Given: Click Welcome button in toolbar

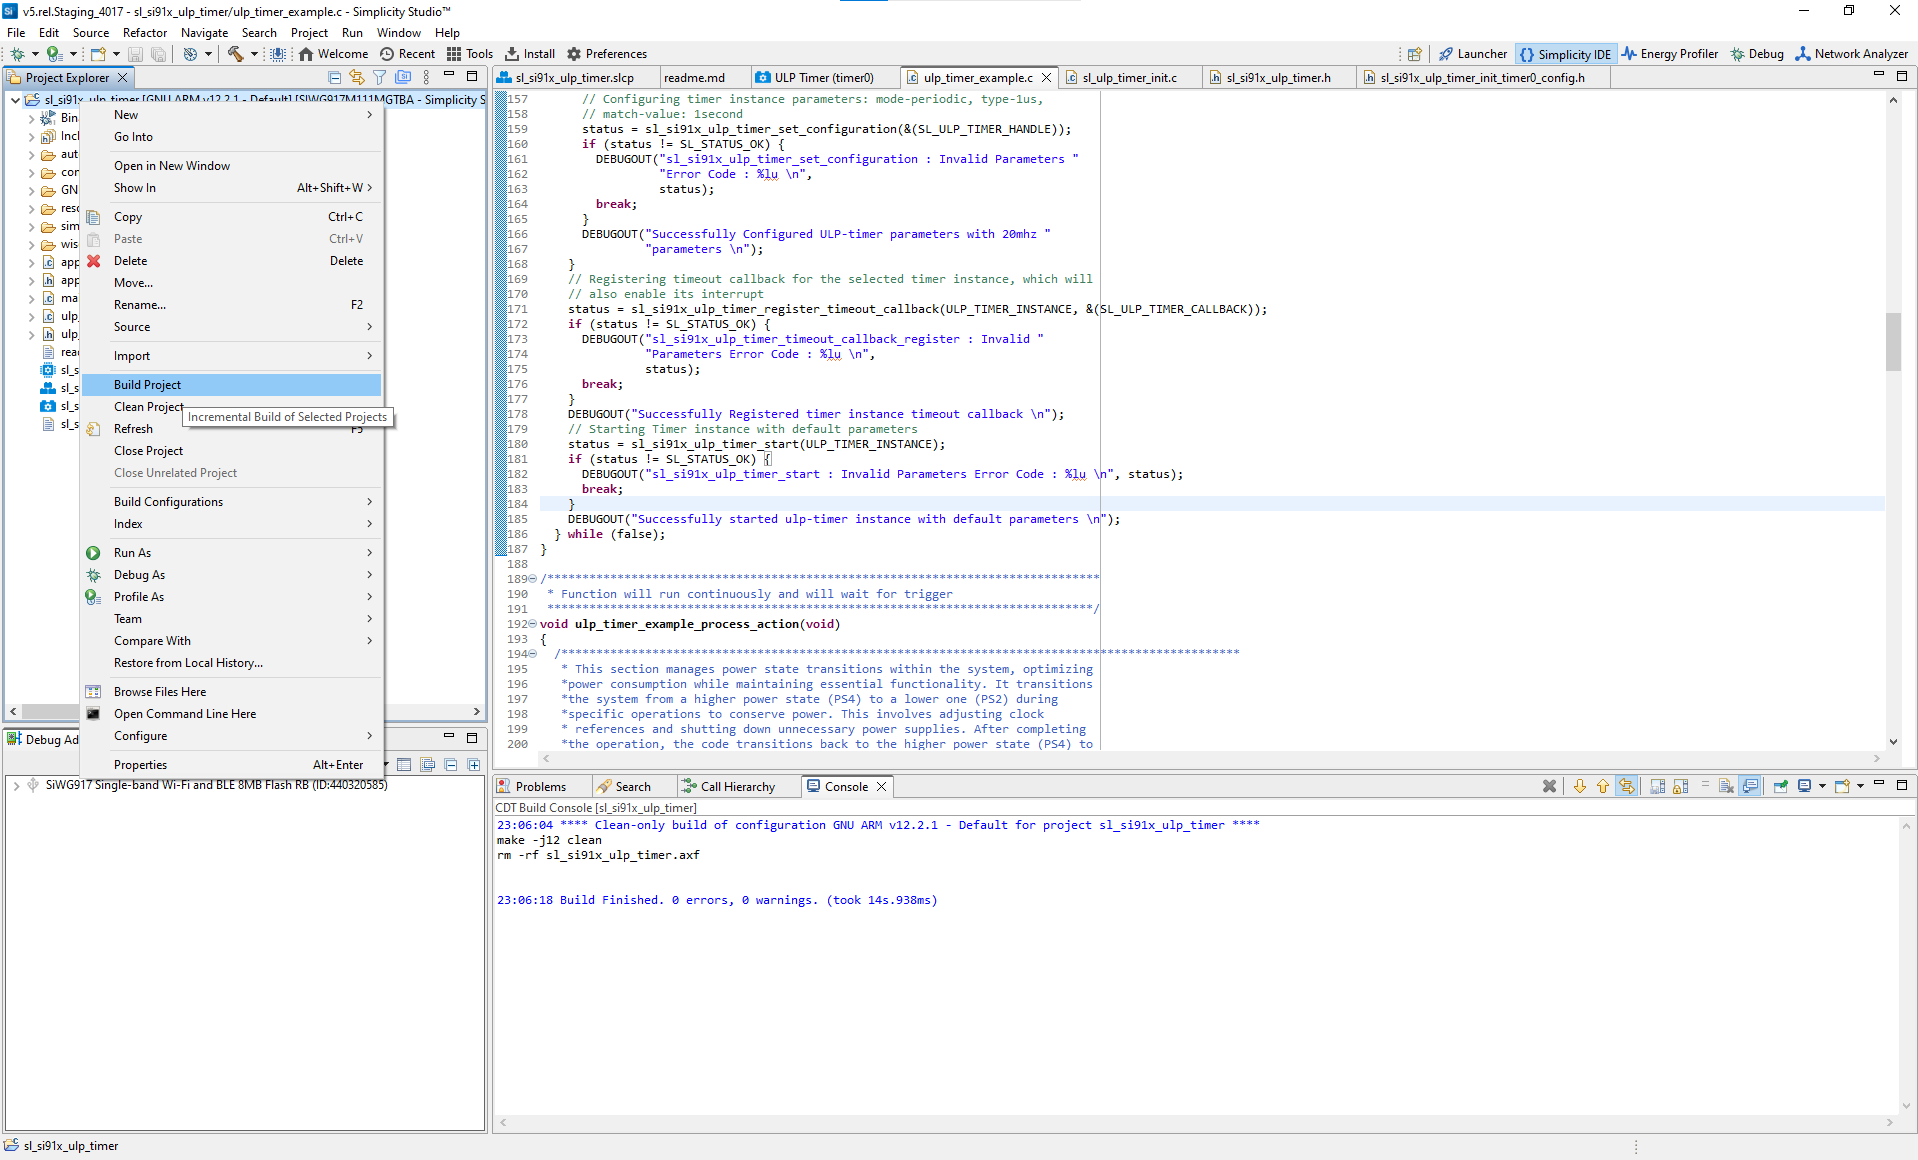Looking at the screenshot, I should point(333,54).
